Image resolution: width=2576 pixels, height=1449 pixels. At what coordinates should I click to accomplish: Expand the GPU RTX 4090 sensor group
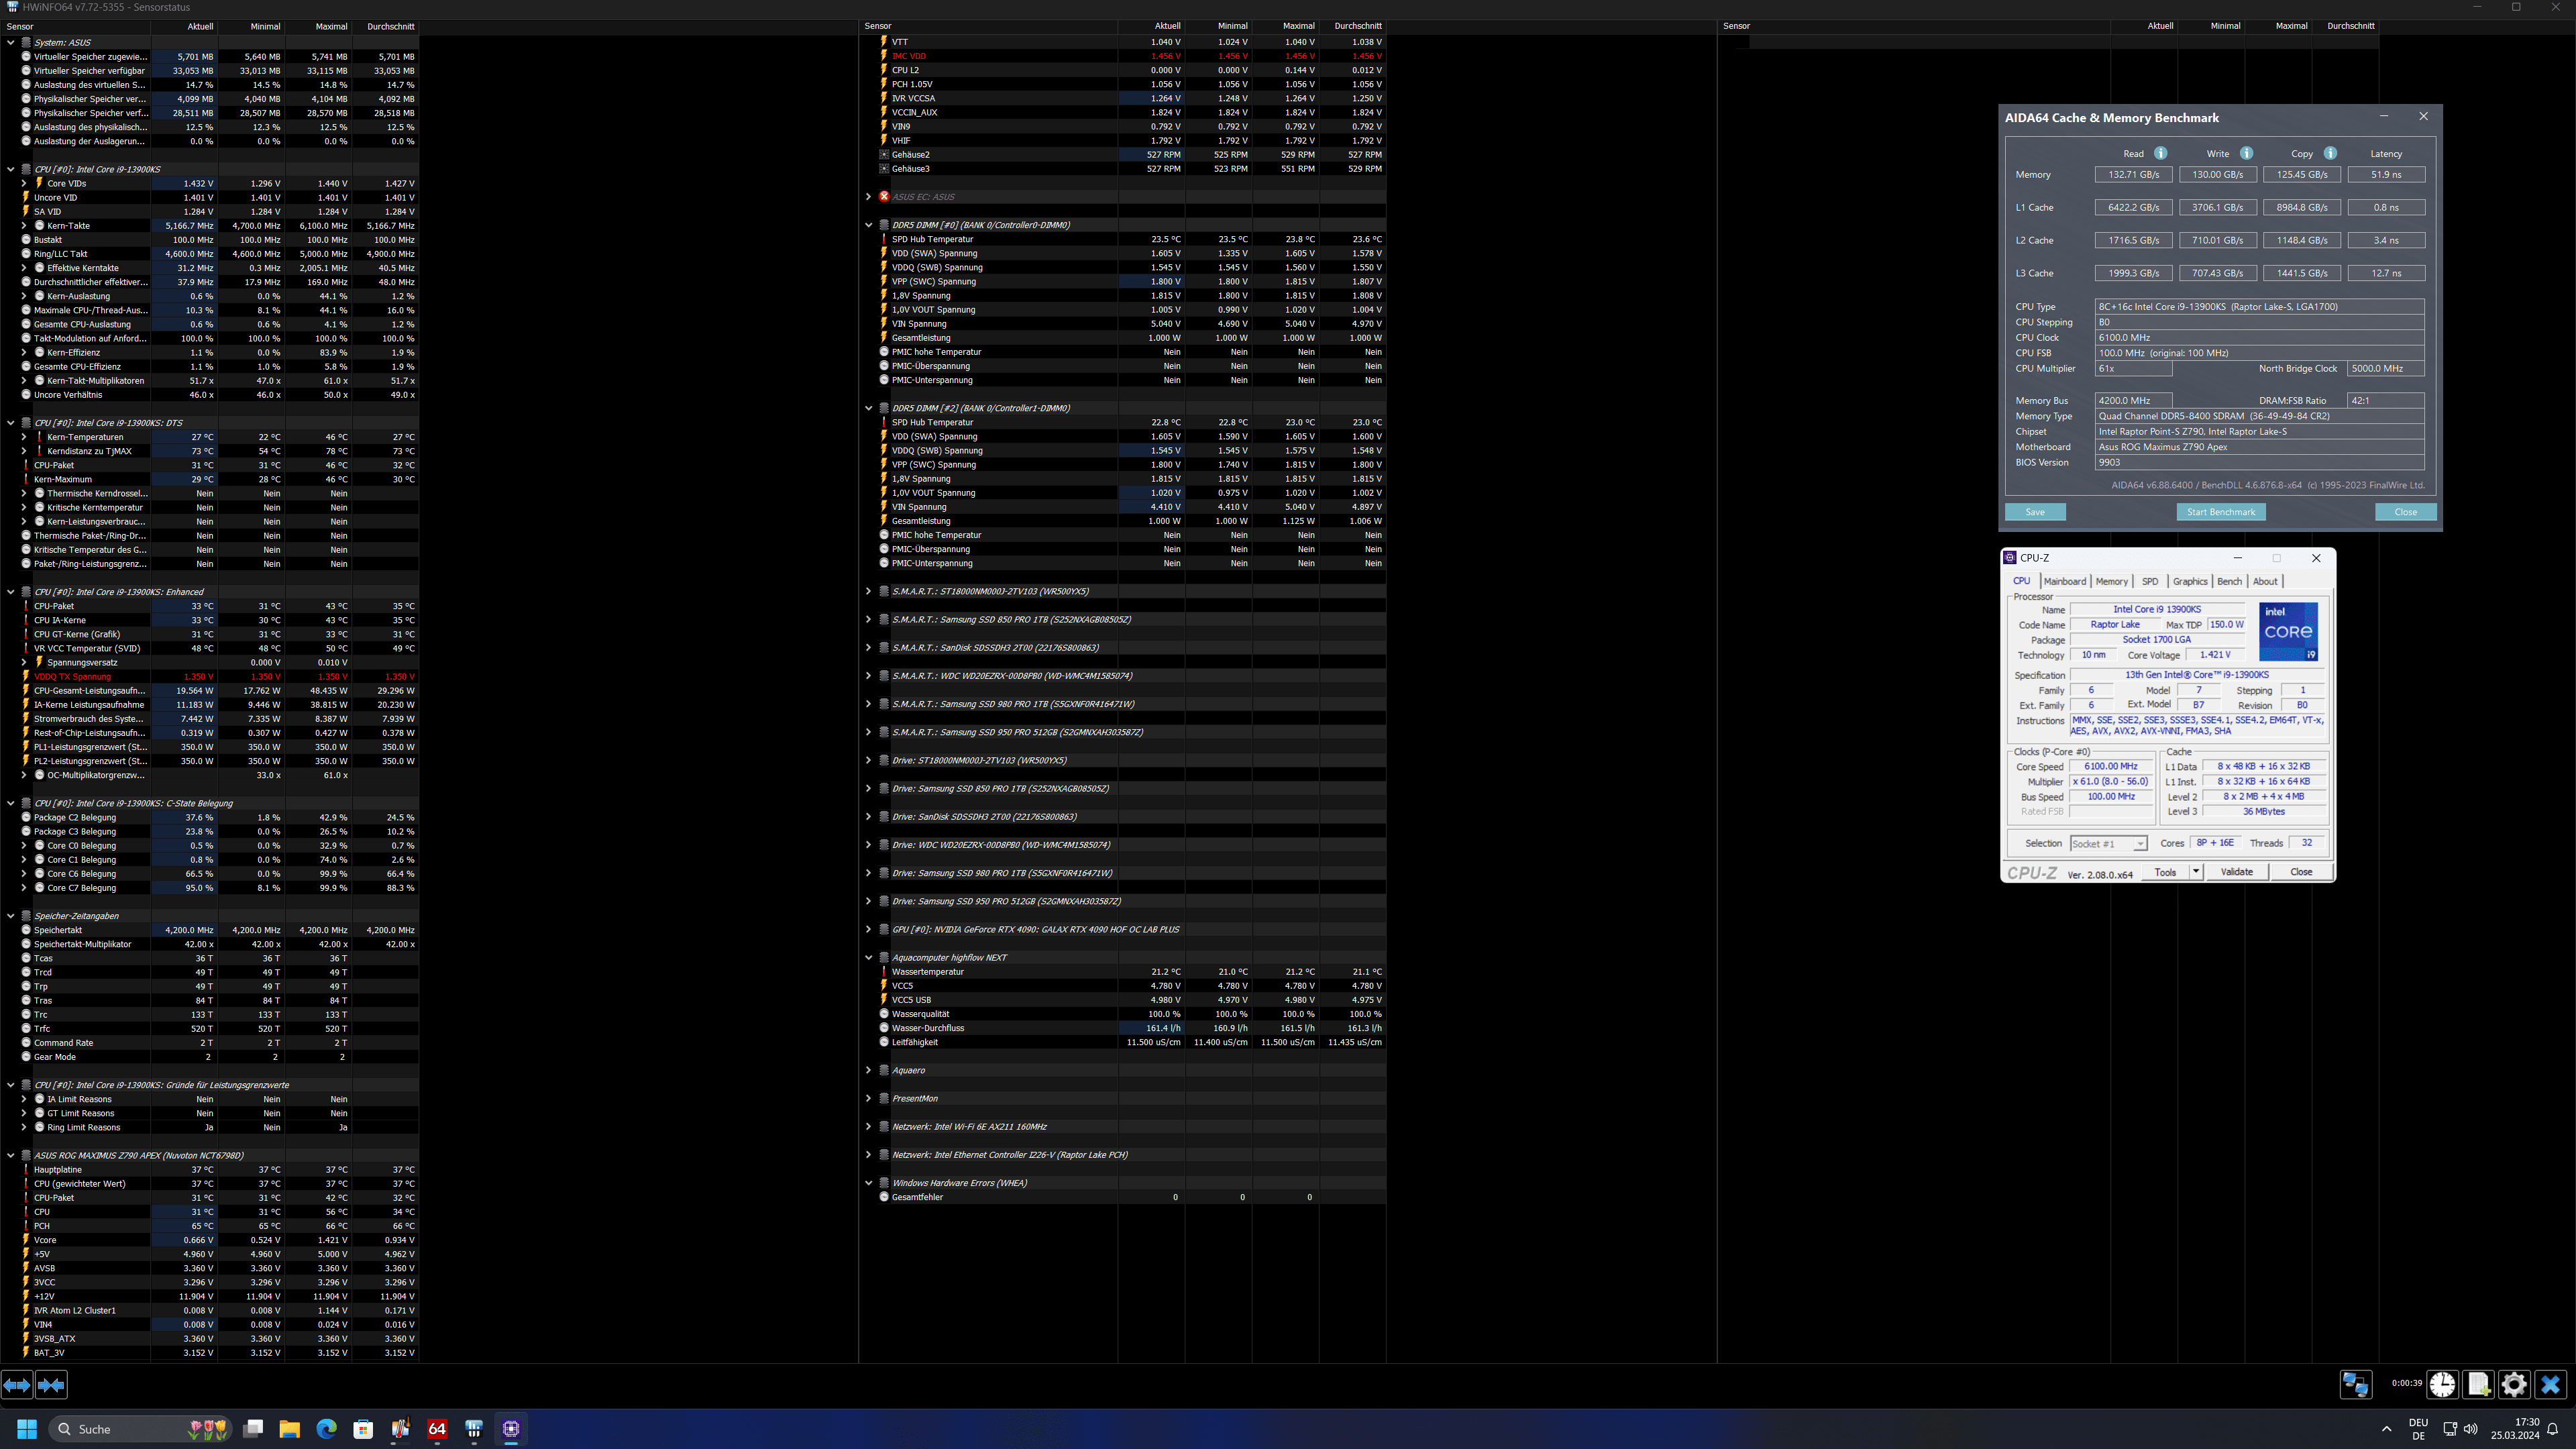pyautogui.click(x=868, y=929)
